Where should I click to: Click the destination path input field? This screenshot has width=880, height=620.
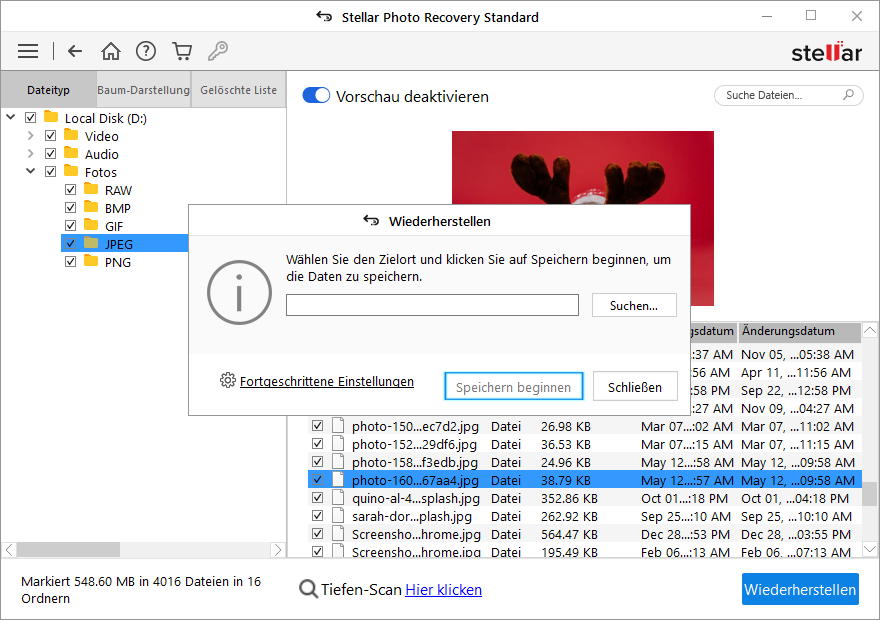pyautogui.click(x=432, y=305)
